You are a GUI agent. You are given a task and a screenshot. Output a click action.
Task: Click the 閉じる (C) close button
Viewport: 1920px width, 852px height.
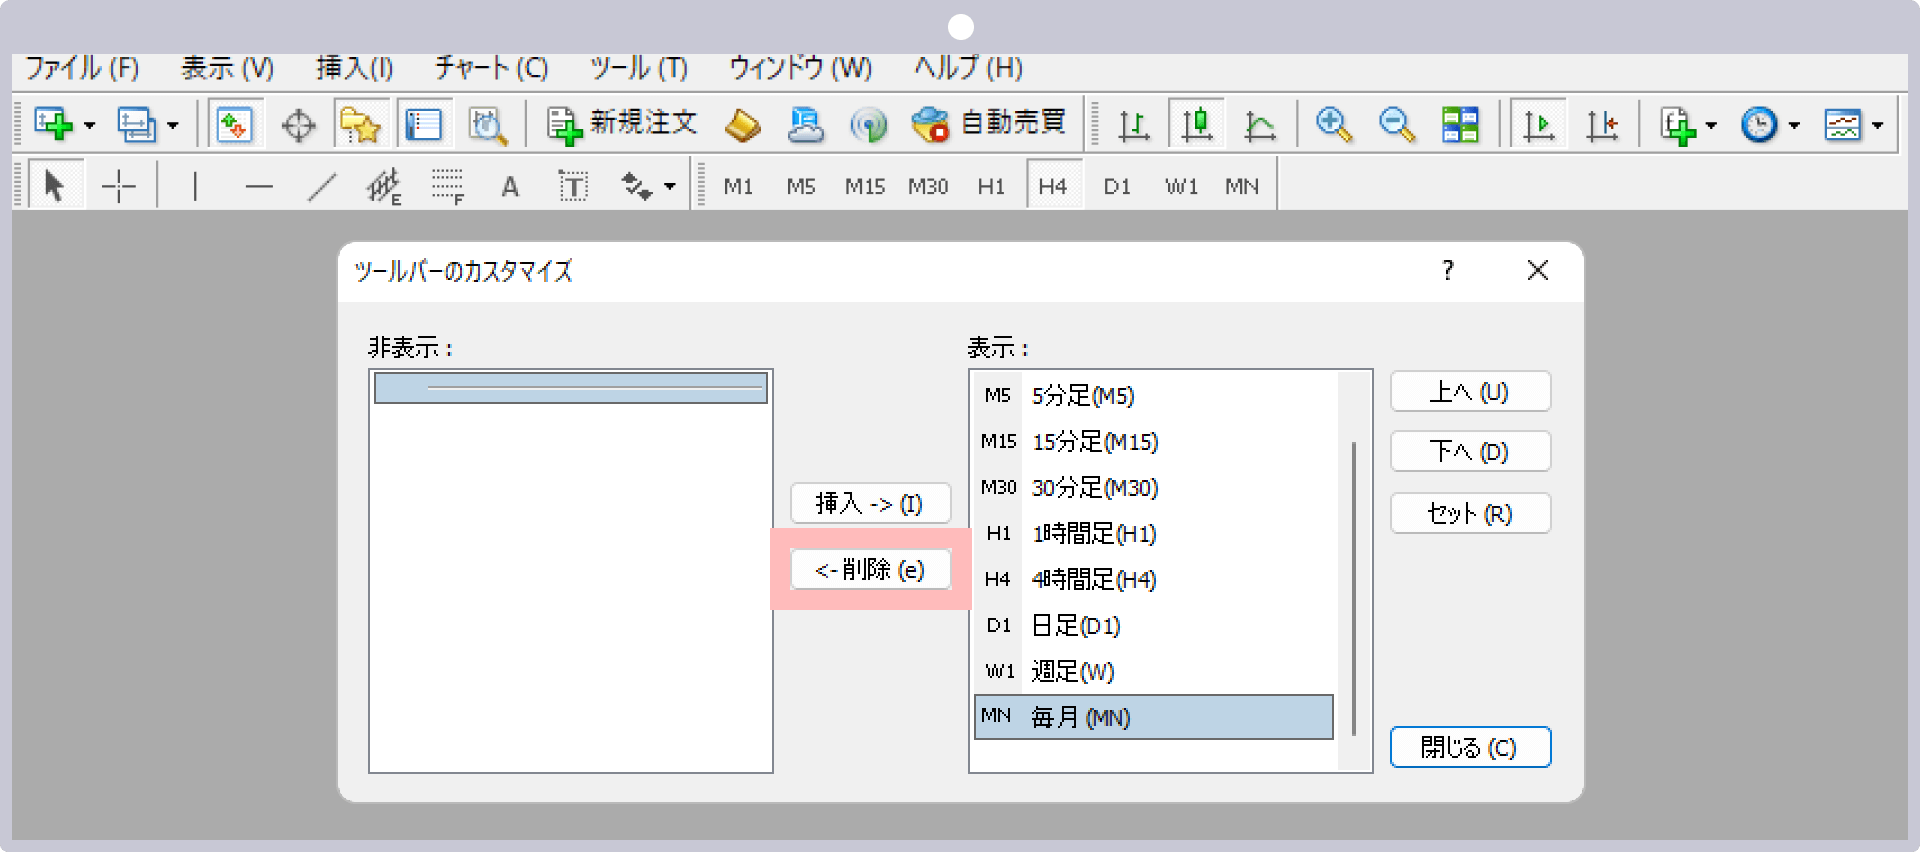[1470, 747]
